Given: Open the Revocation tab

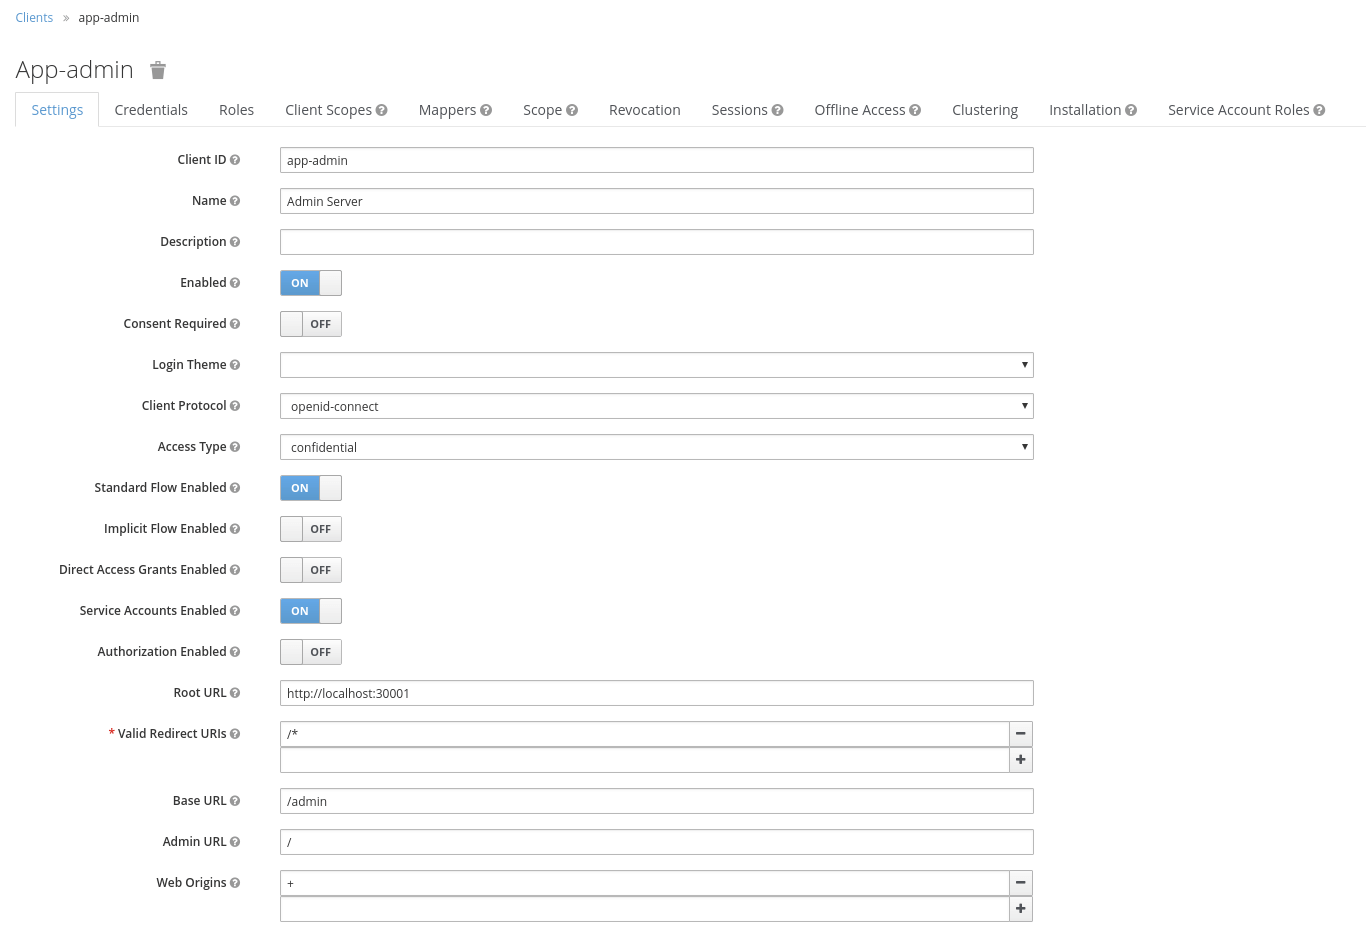Looking at the screenshot, I should tap(644, 110).
